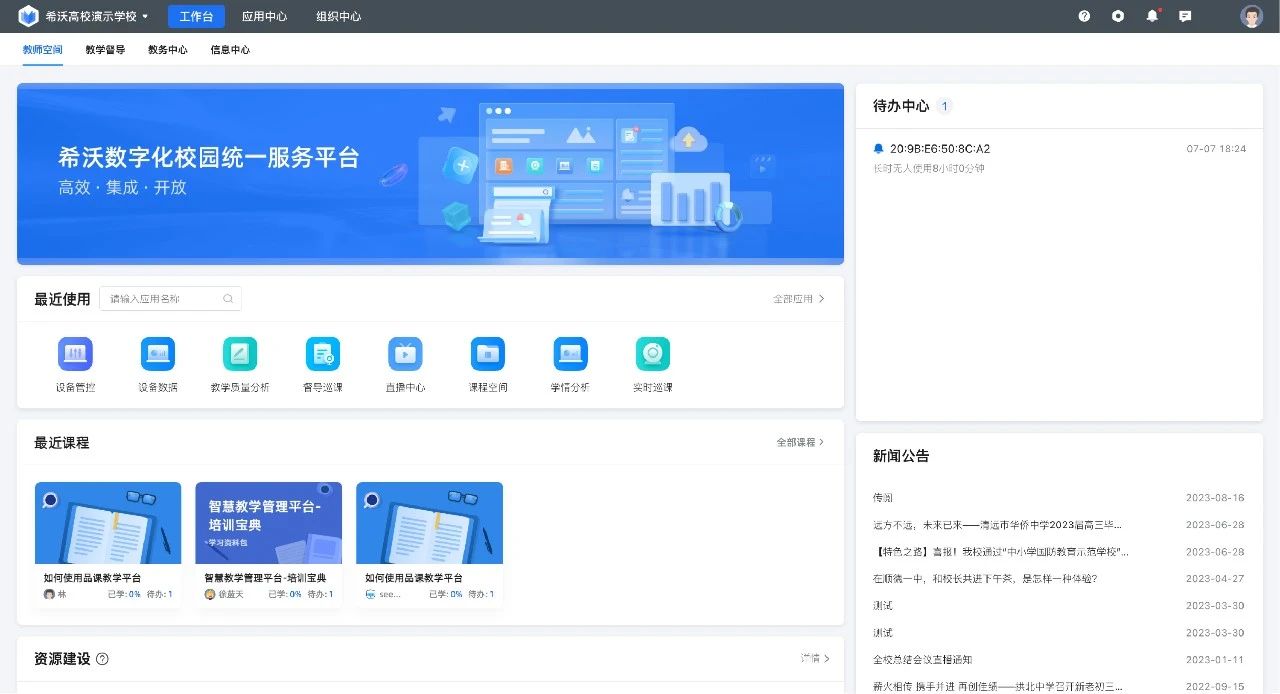Click the 督导巡课 icon

click(322, 355)
